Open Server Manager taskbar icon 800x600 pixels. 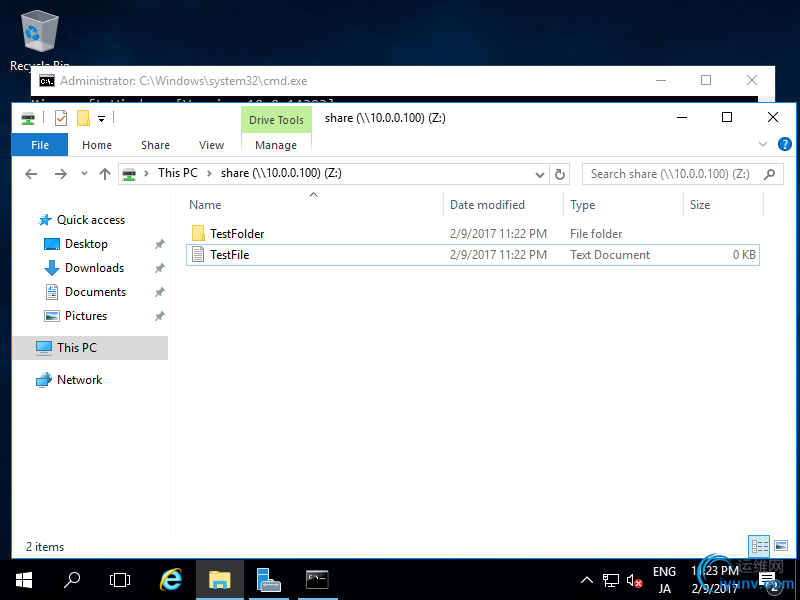268,580
